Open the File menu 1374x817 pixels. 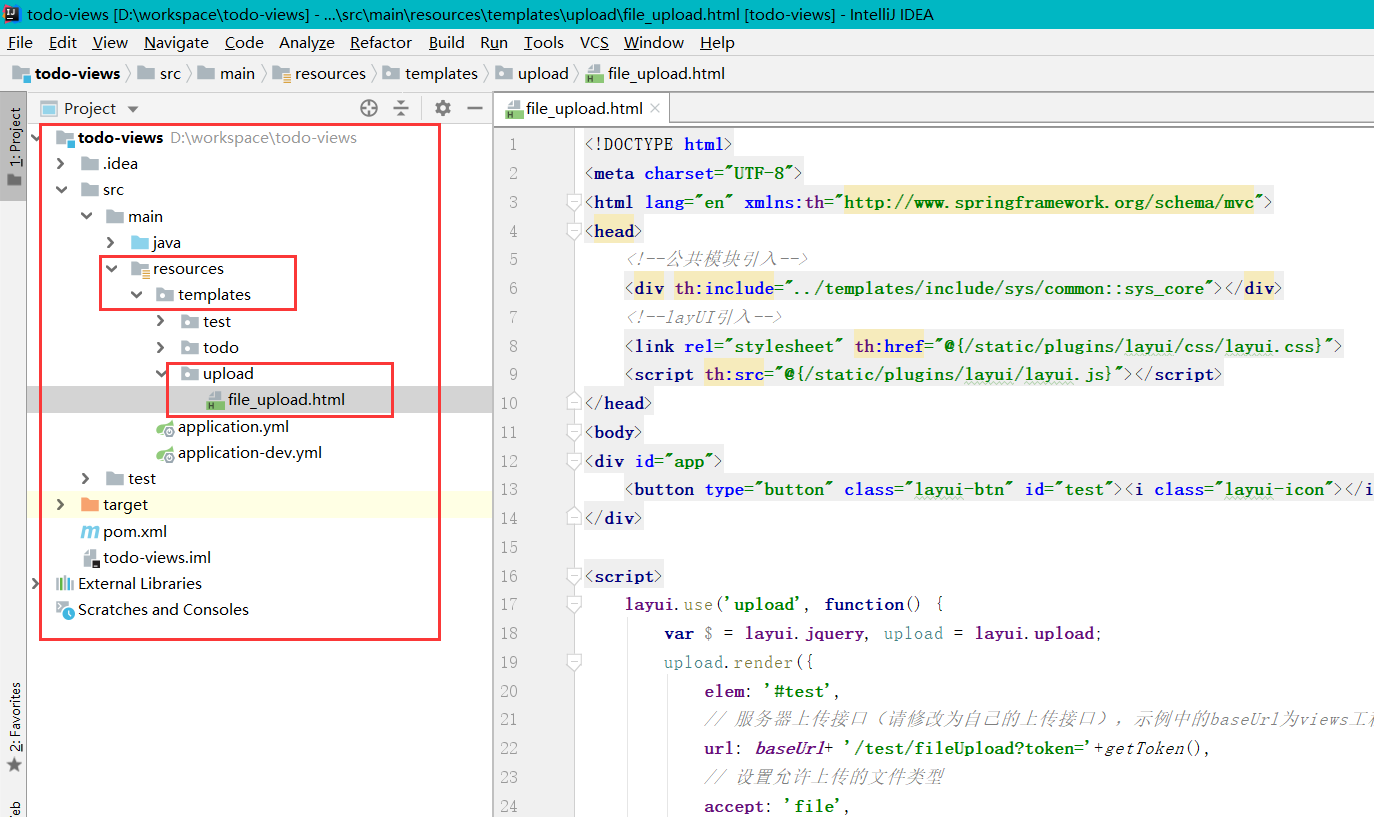click(x=20, y=42)
